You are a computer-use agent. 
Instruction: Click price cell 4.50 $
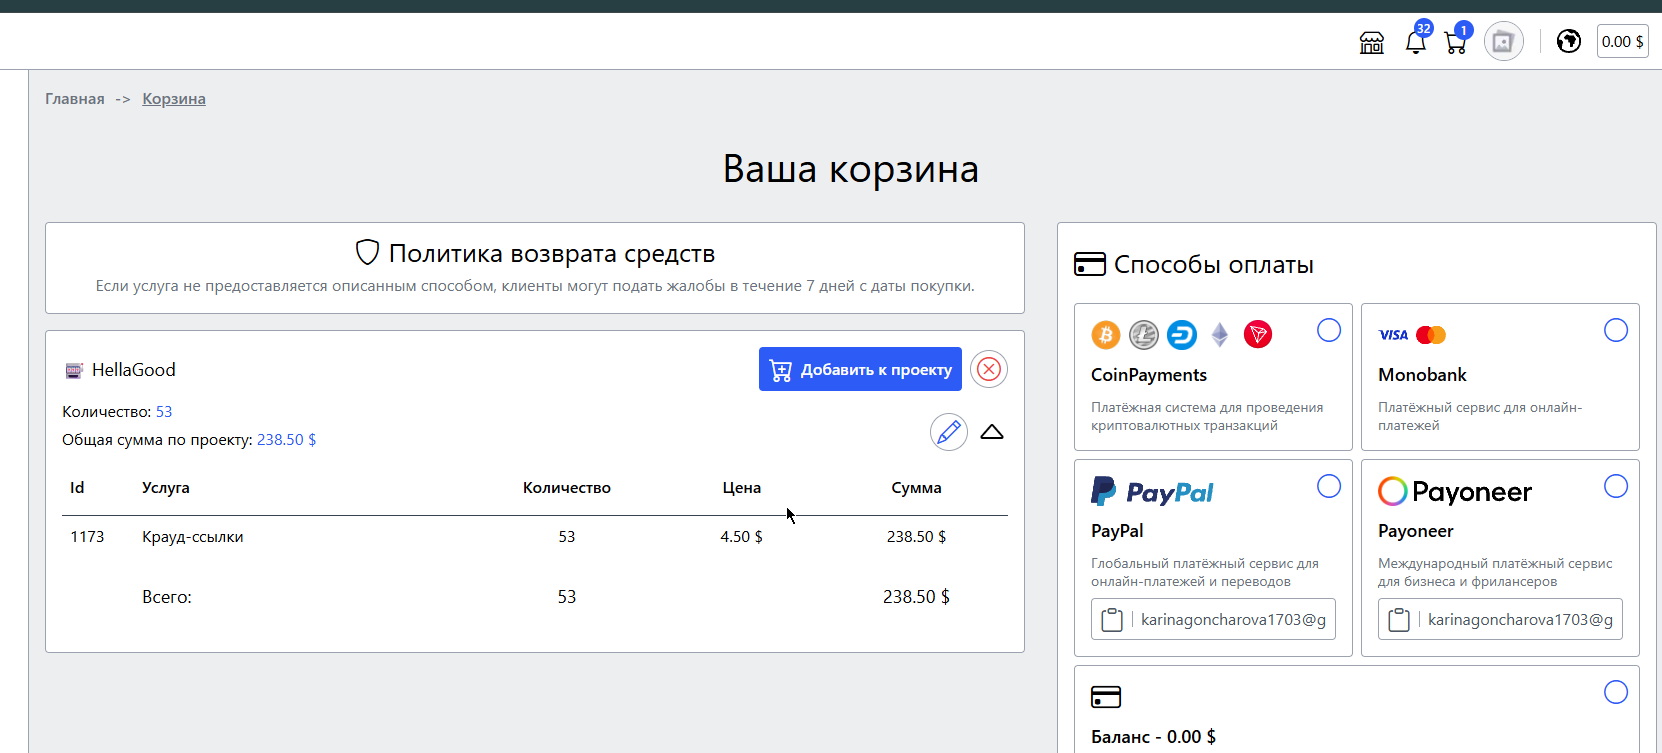pos(741,537)
